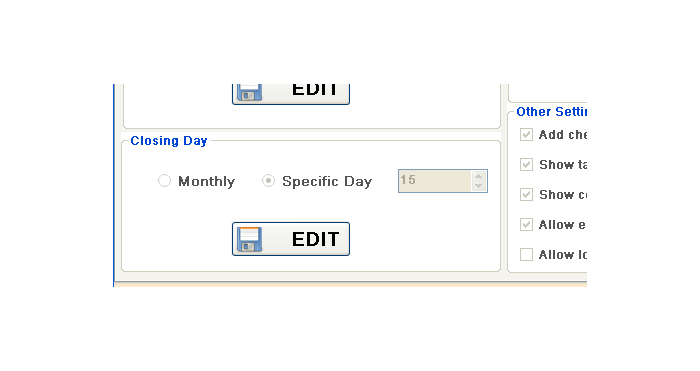Enable the unchecked "Allow lo..." checkbox

click(526, 254)
